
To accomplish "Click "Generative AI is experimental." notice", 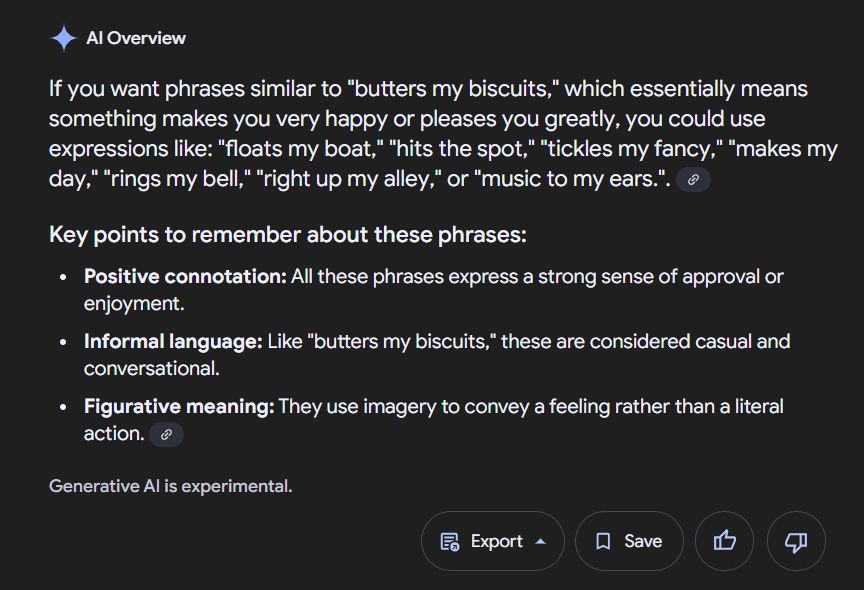I will coord(171,486).
